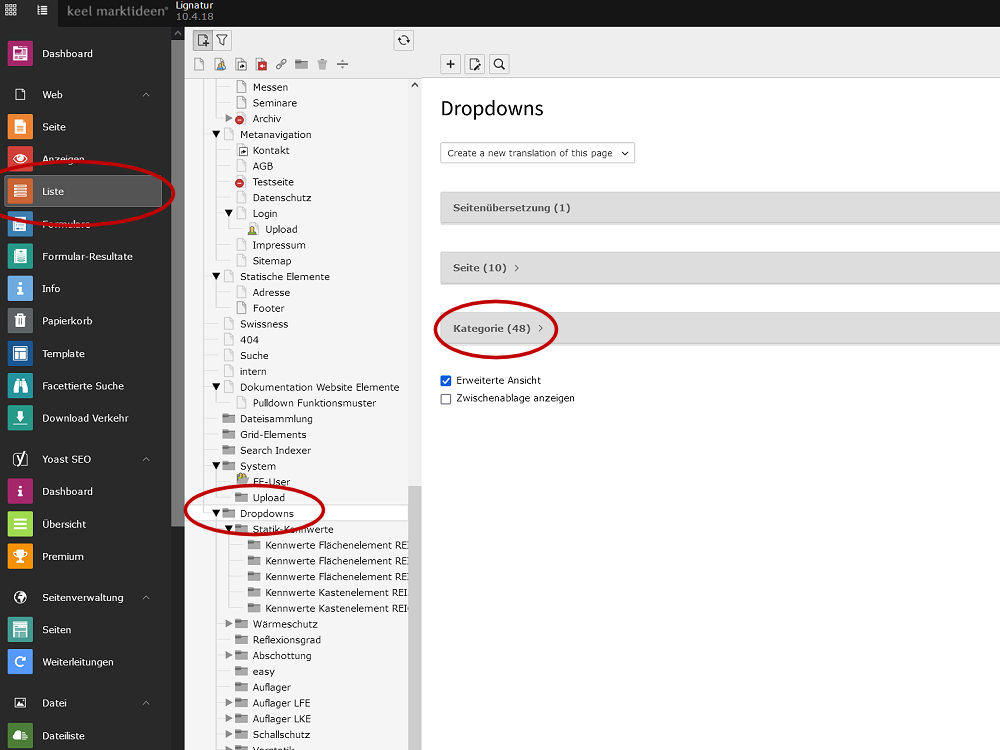Select the Datenschutz page
The height and width of the screenshot is (750, 1000).
[282, 198]
